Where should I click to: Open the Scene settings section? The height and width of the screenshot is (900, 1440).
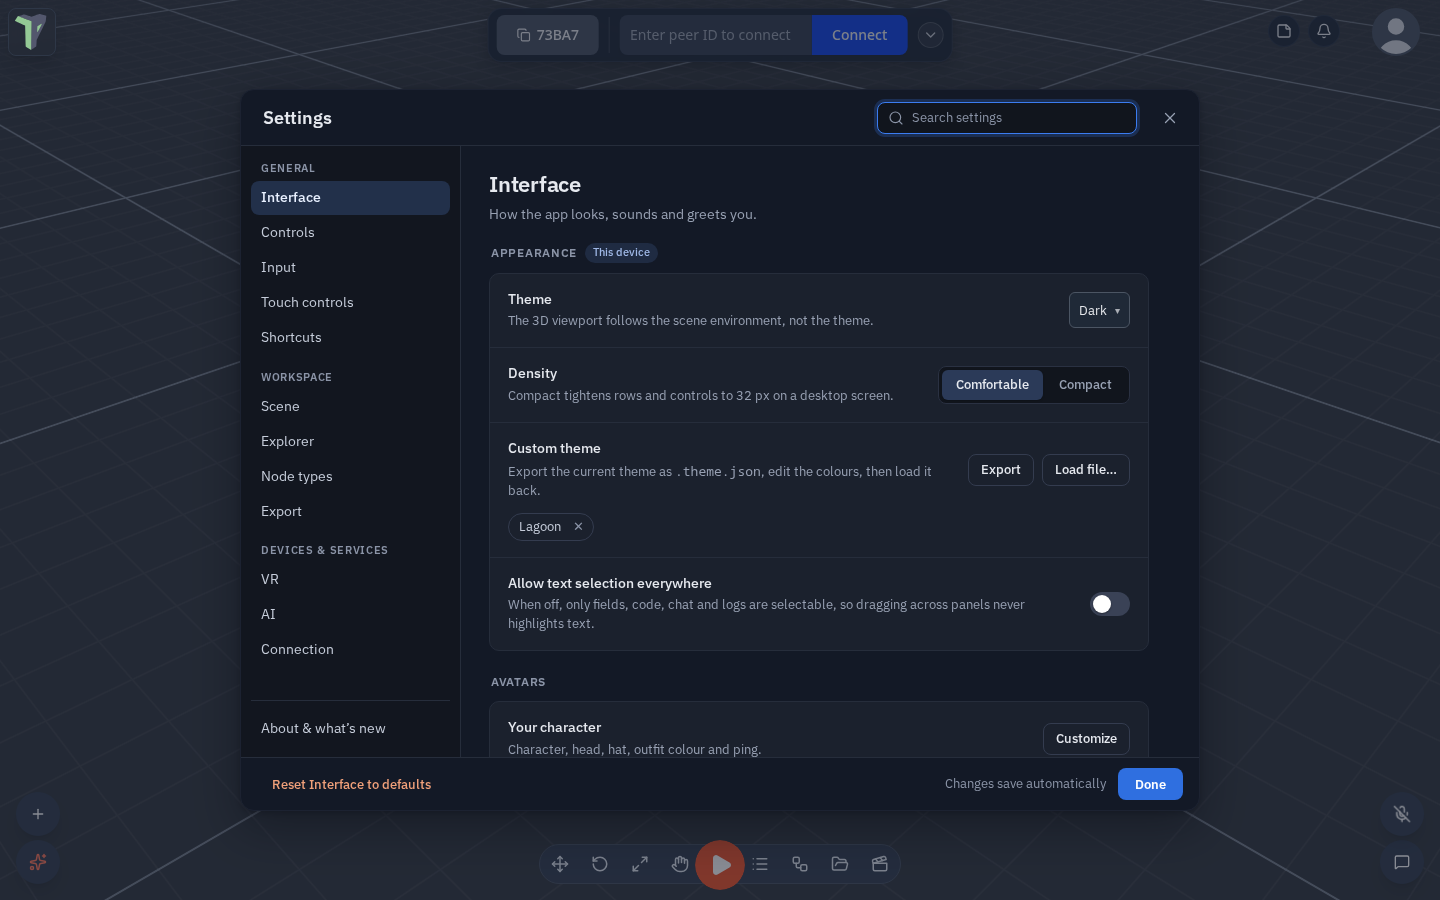click(350, 407)
